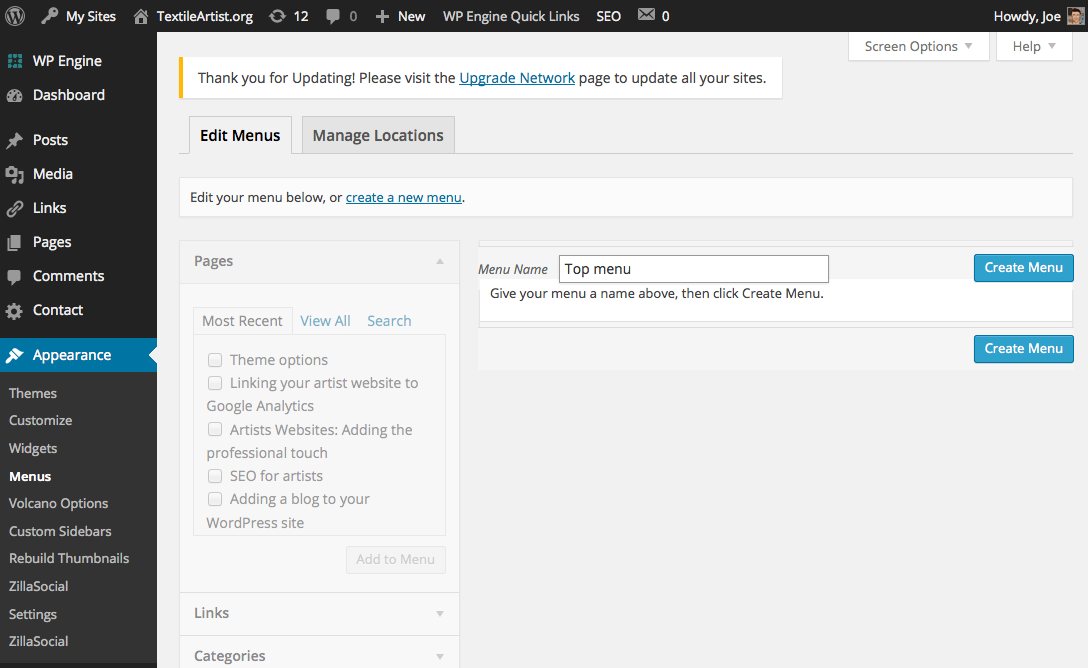Click the create a new menu link
This screenshot has width=1088, height=668.
point(404,198)
